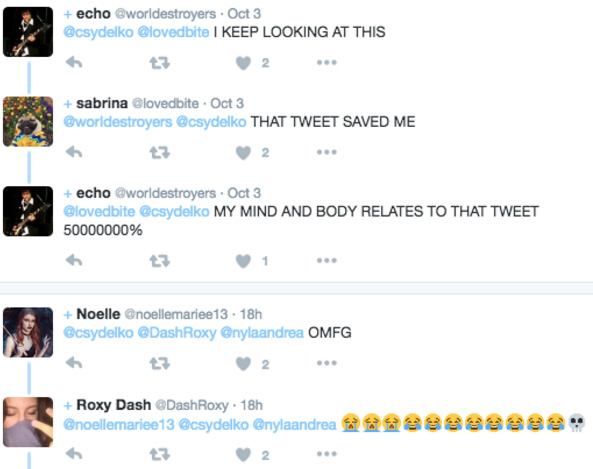Retweet Noelle's OMFG tweet
Image resolution: width=593 pixels, height=469 pixels.
coord(160,364)
